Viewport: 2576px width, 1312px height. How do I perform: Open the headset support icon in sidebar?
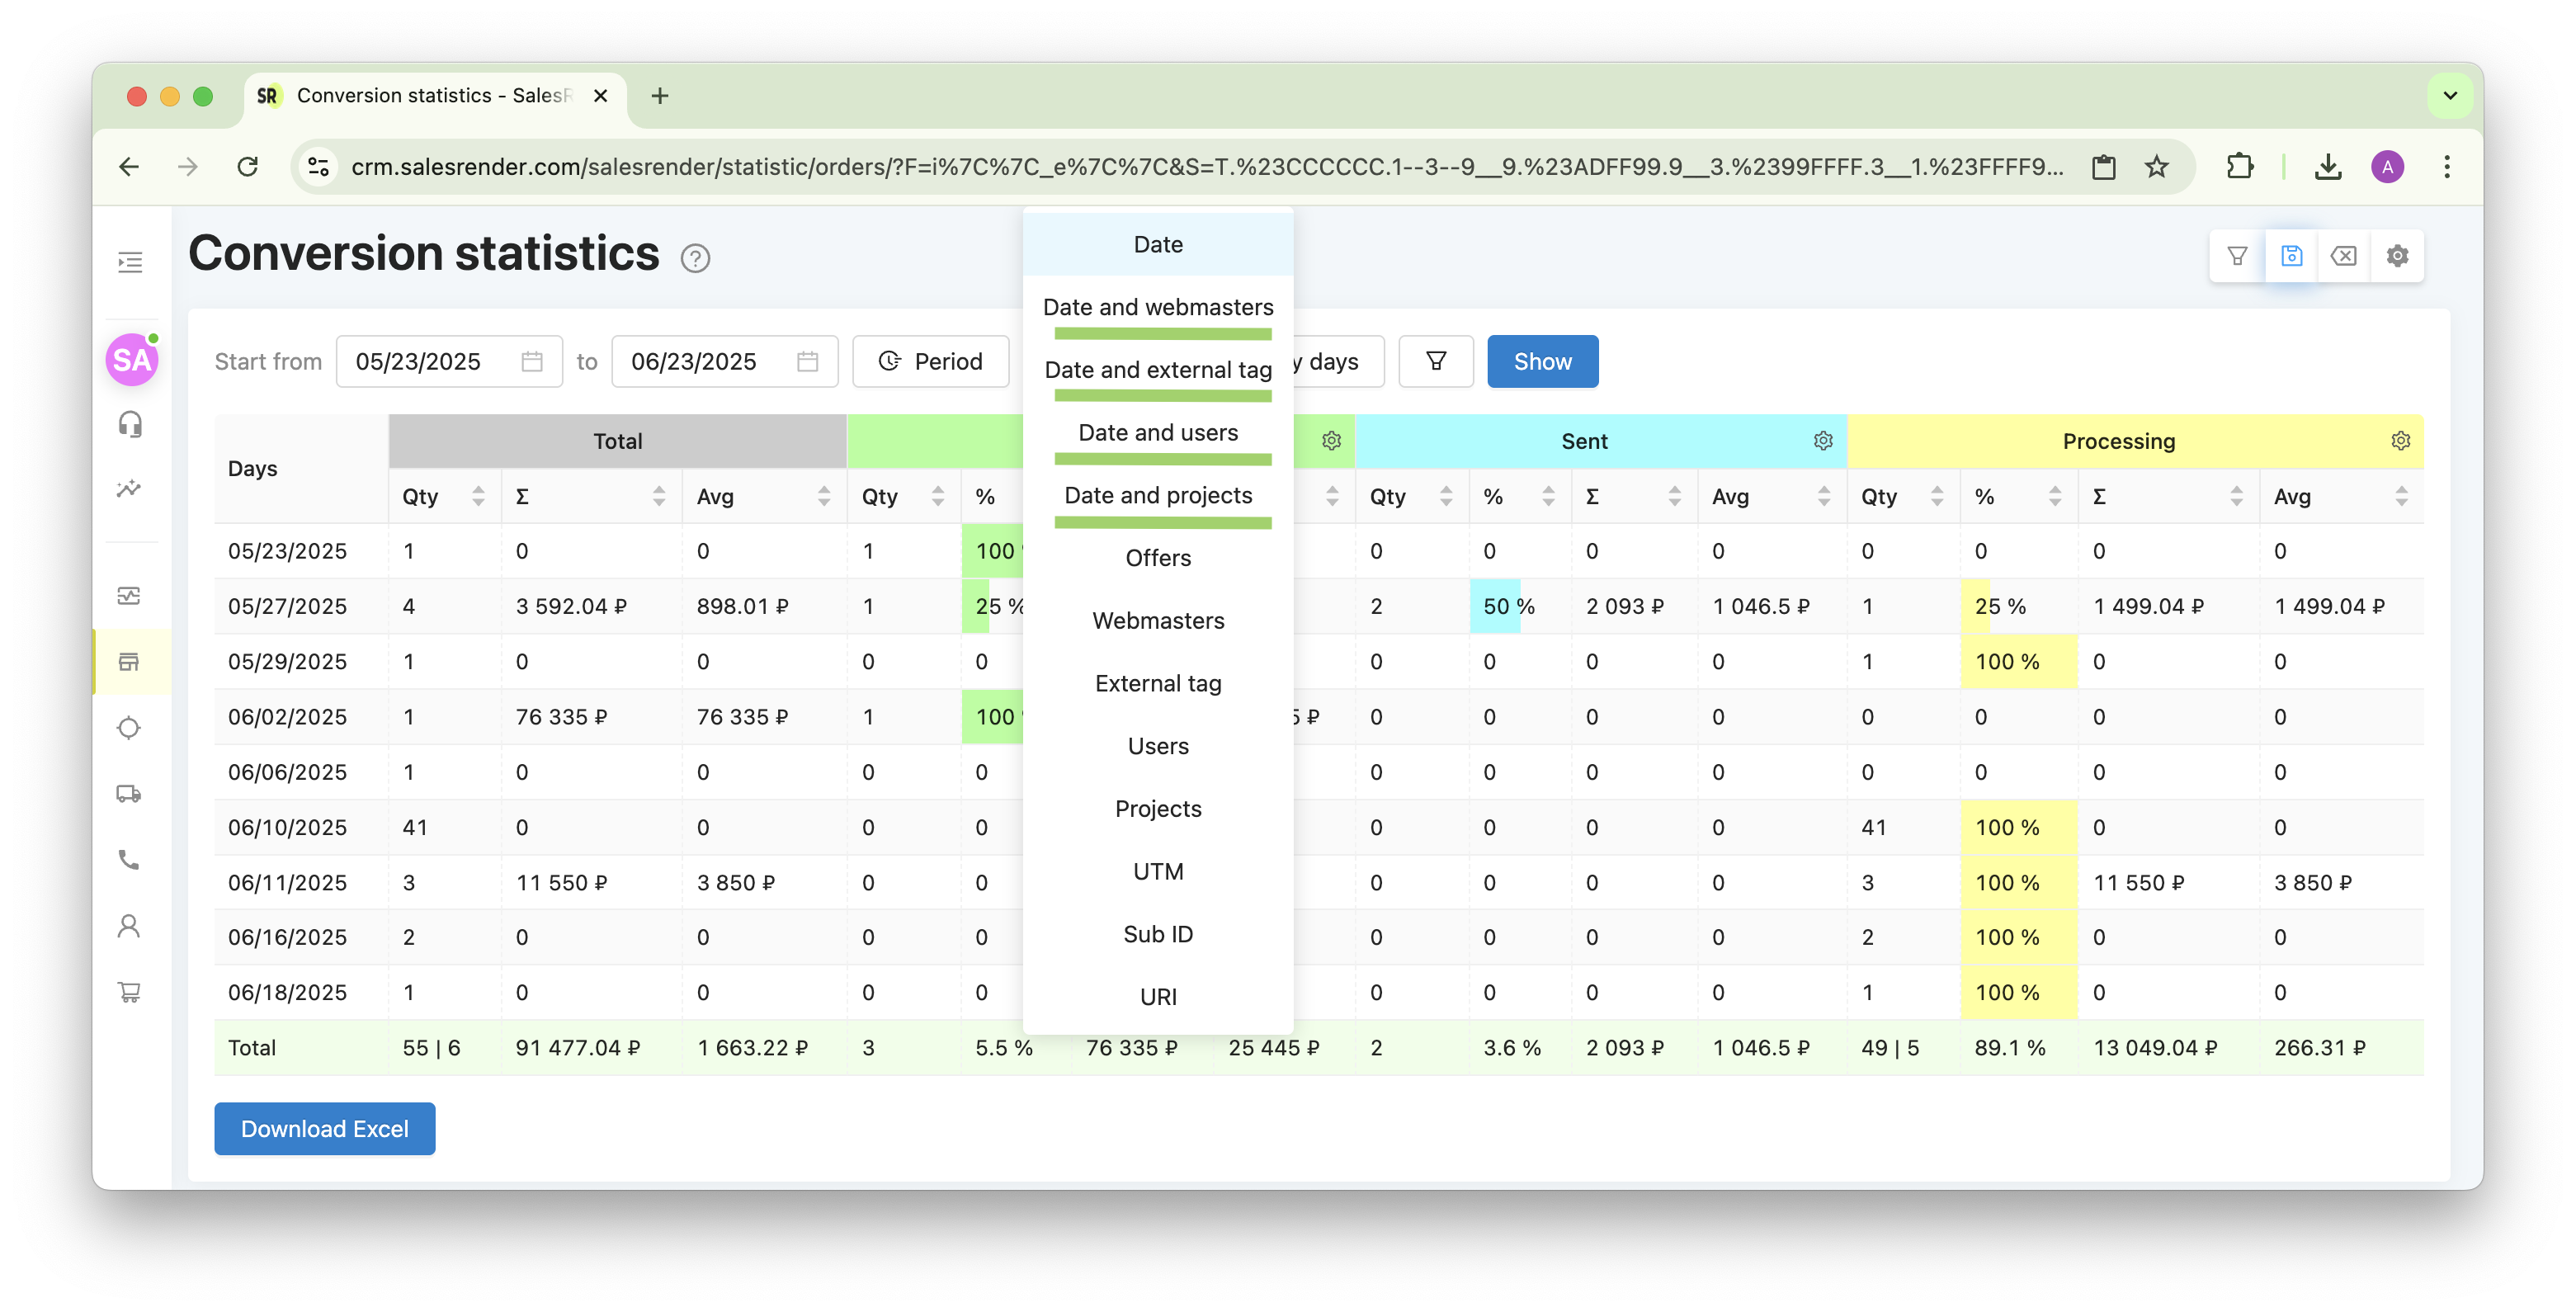(130, 424)
